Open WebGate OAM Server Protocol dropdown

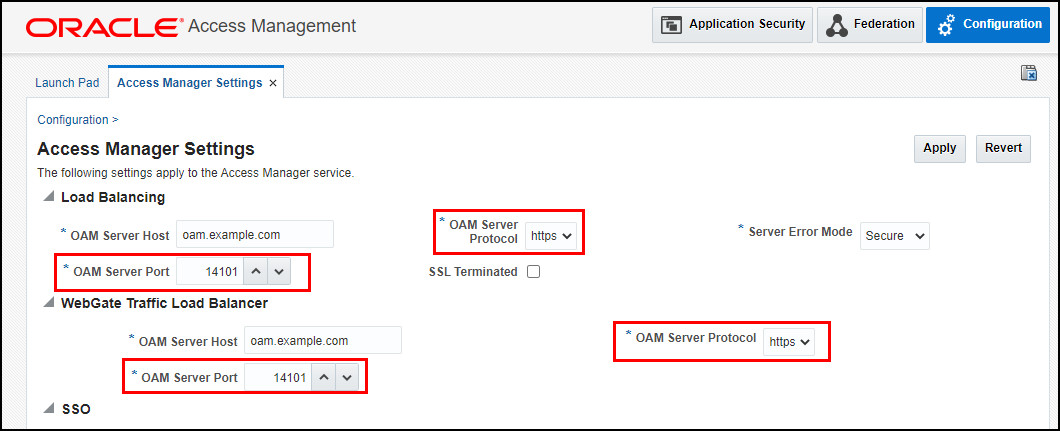point(789,342)
